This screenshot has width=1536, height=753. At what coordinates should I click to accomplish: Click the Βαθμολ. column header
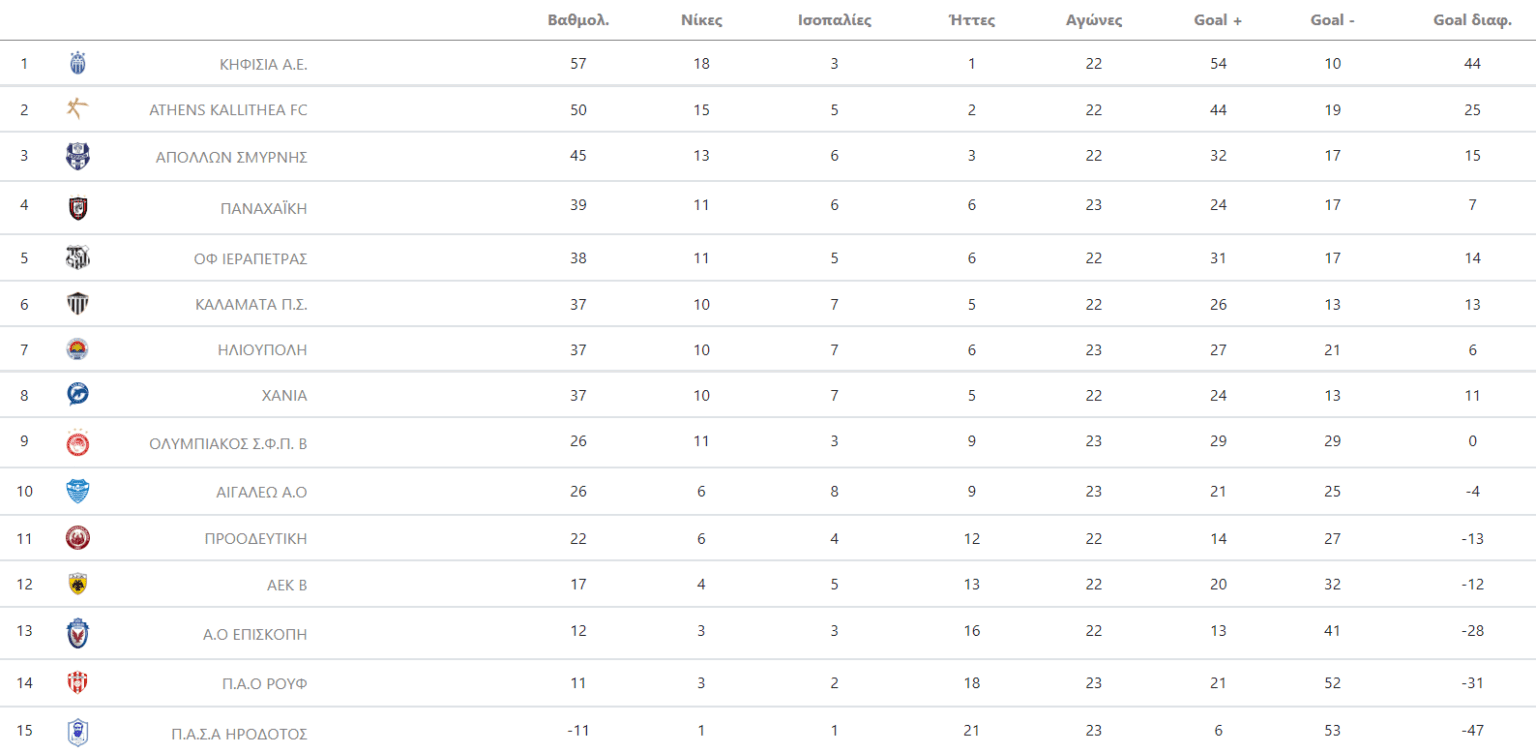578,20
